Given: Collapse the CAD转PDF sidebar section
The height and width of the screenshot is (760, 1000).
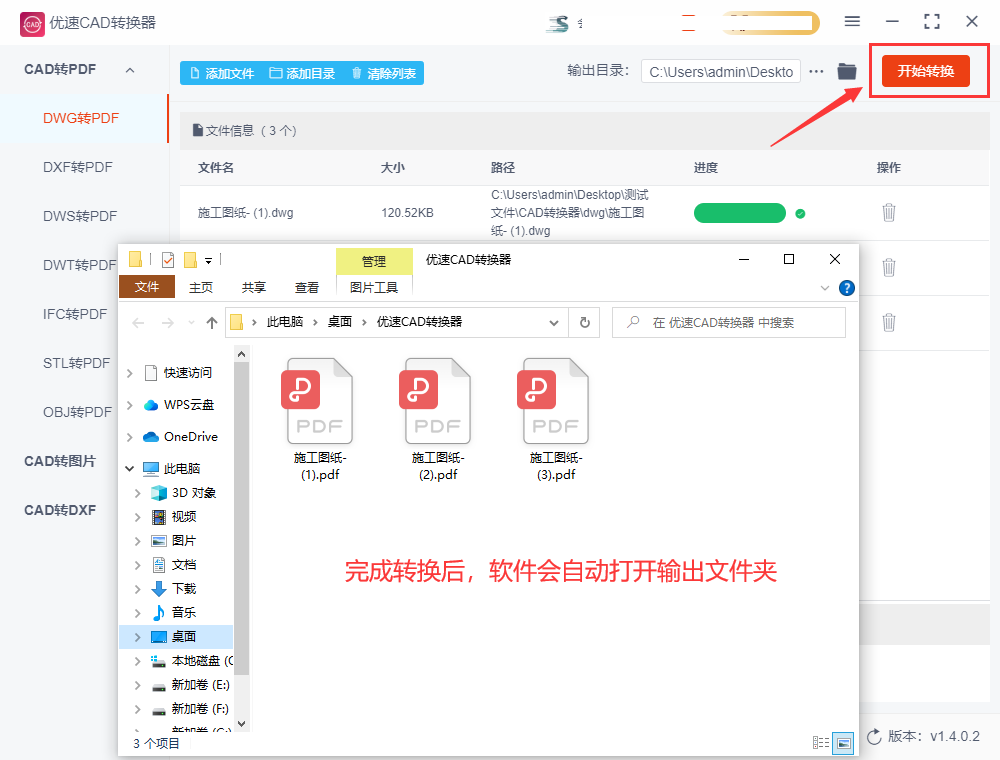Looking at the screenshot, I should click(x=130, y=70).
